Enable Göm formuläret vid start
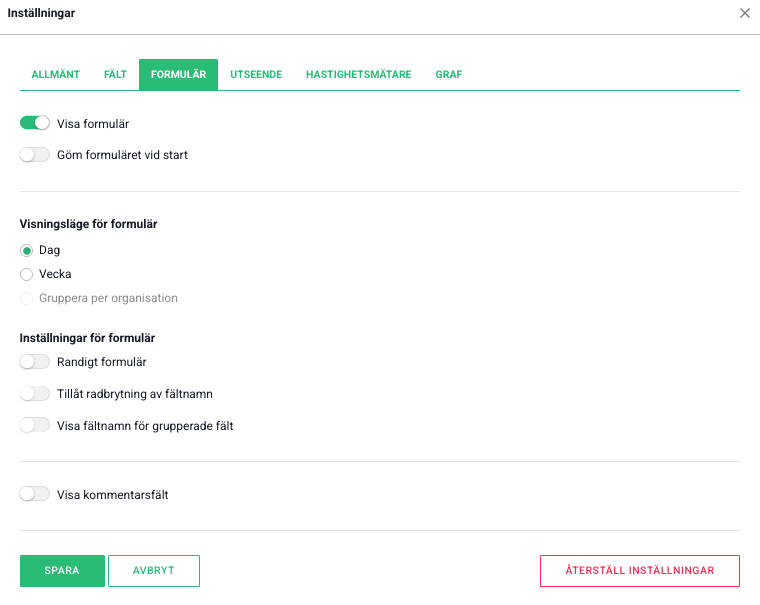The width and height of the screenshot is (760, 605). (35, 155)
